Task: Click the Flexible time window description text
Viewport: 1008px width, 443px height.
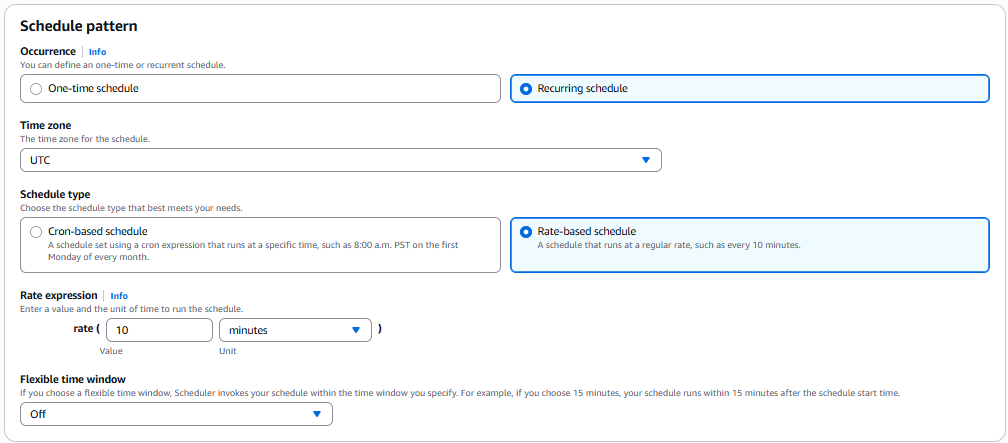Action: click(x=460, y=393)
